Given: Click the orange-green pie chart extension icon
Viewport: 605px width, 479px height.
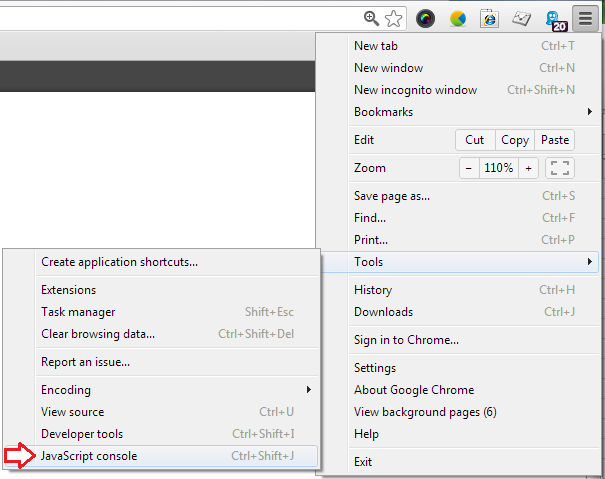Looking at the screenshot, I should tap(458, 18).
